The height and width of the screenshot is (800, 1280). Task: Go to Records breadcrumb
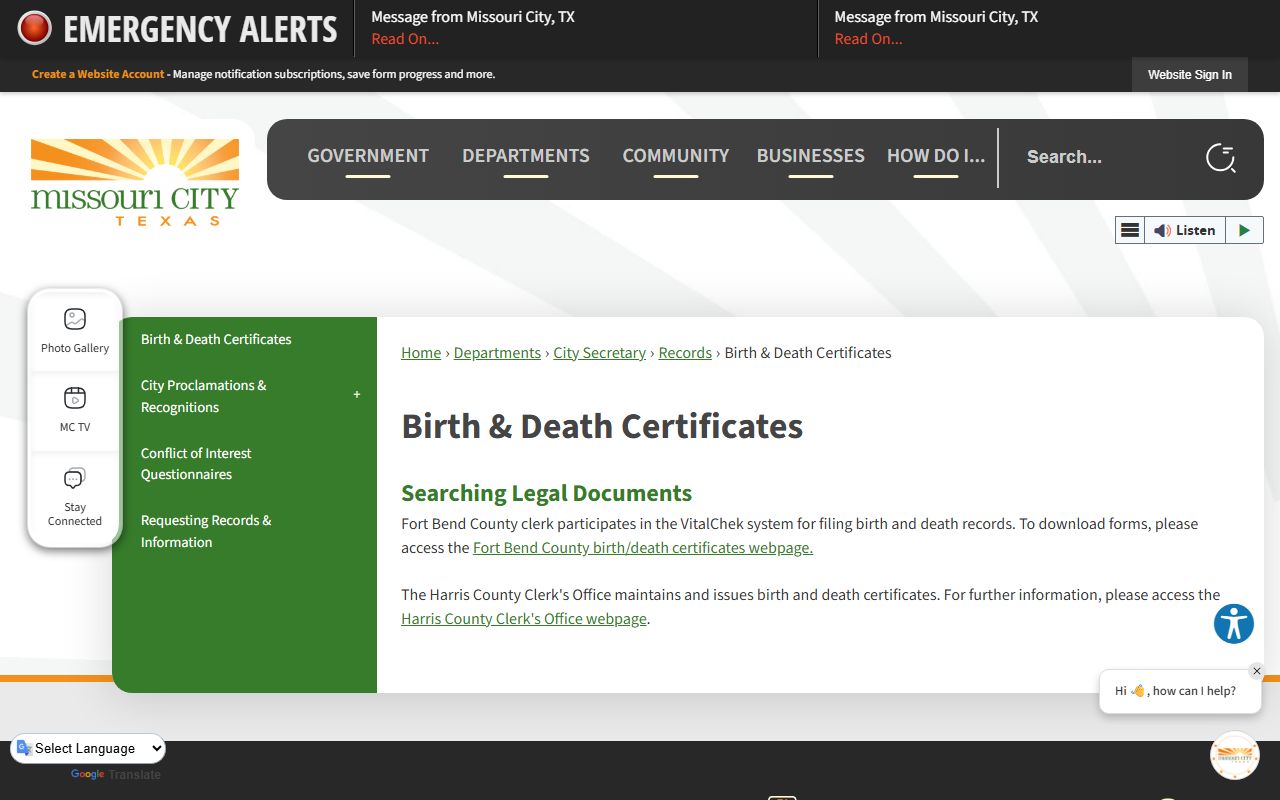point(685,353)
